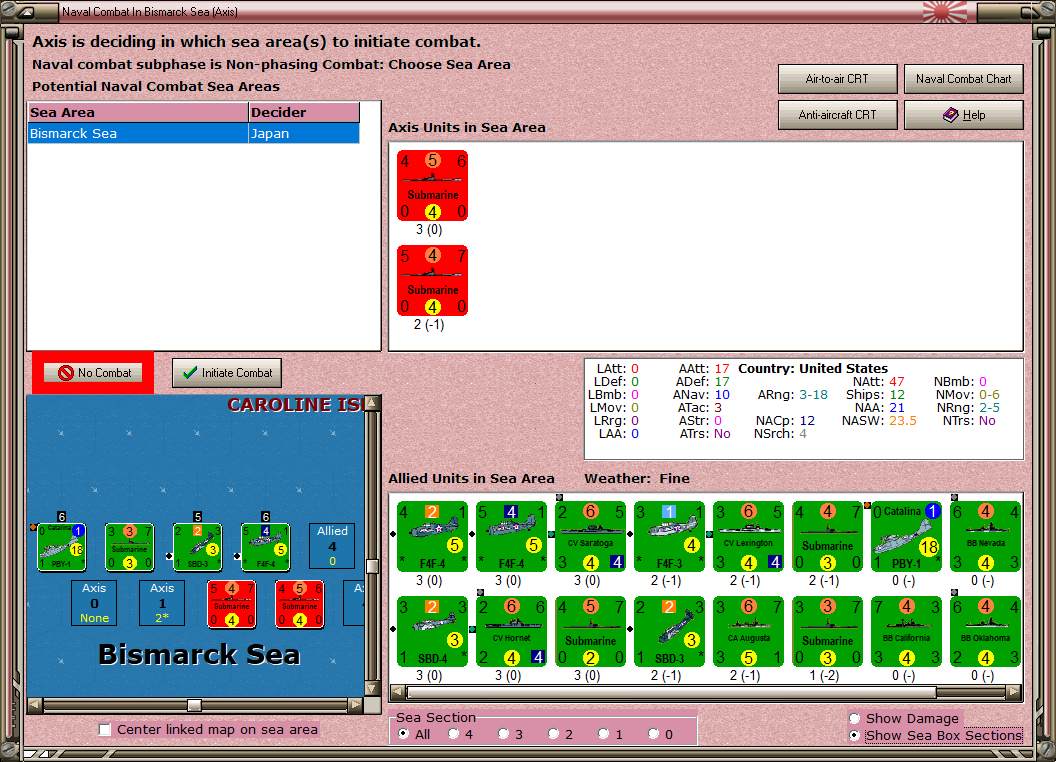Select the Allied Submarine unit with 4 4 7
The height and width of the screenshot is (762, 1056).
pos(827,536)
